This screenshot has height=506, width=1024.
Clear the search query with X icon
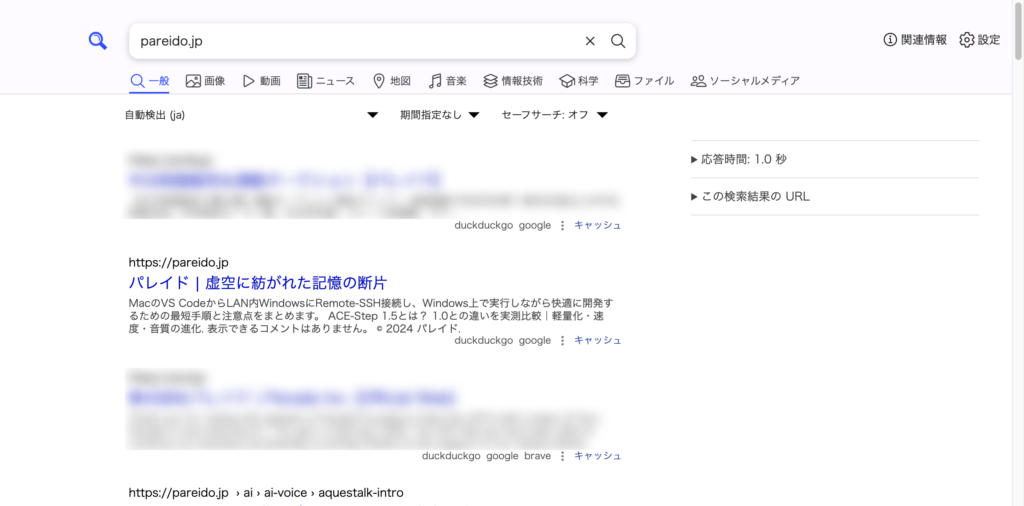[590, 41]
